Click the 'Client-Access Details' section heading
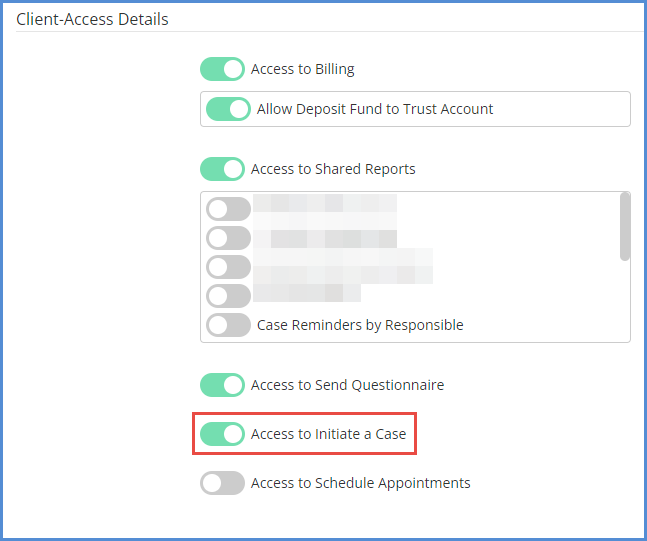This screenshot has height=541, width=647. pos(92,19)
